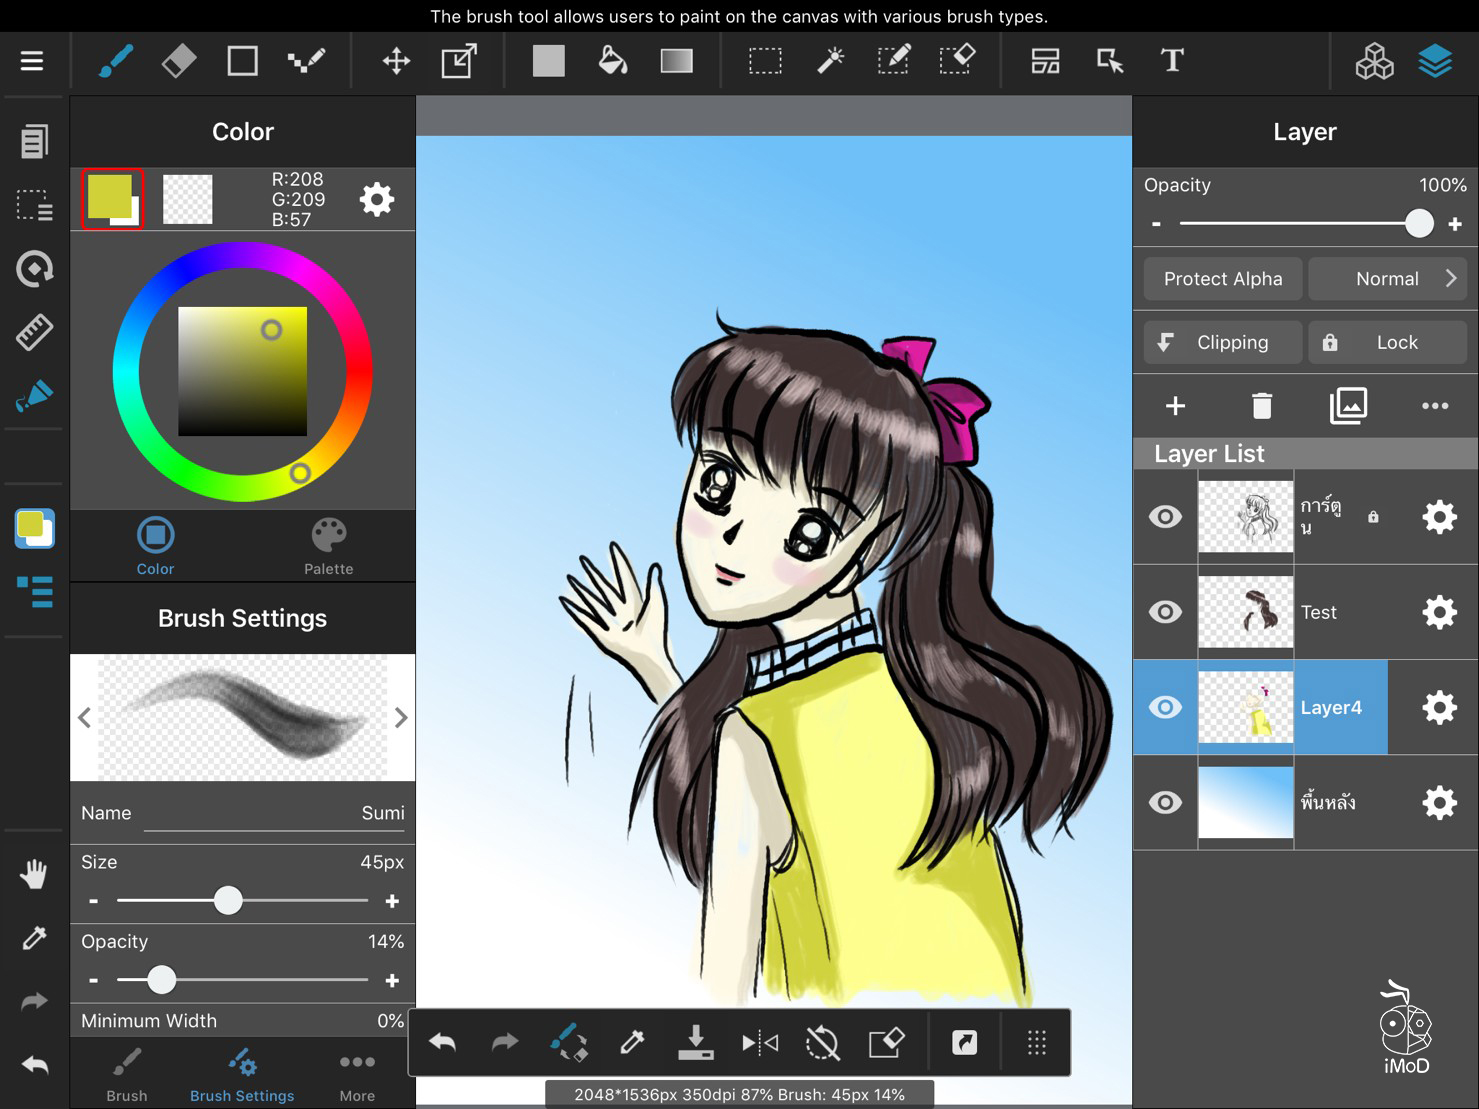The image size is (1479, 1109).
Task: Enable Protect Alpha
Action: point(1222,278)
